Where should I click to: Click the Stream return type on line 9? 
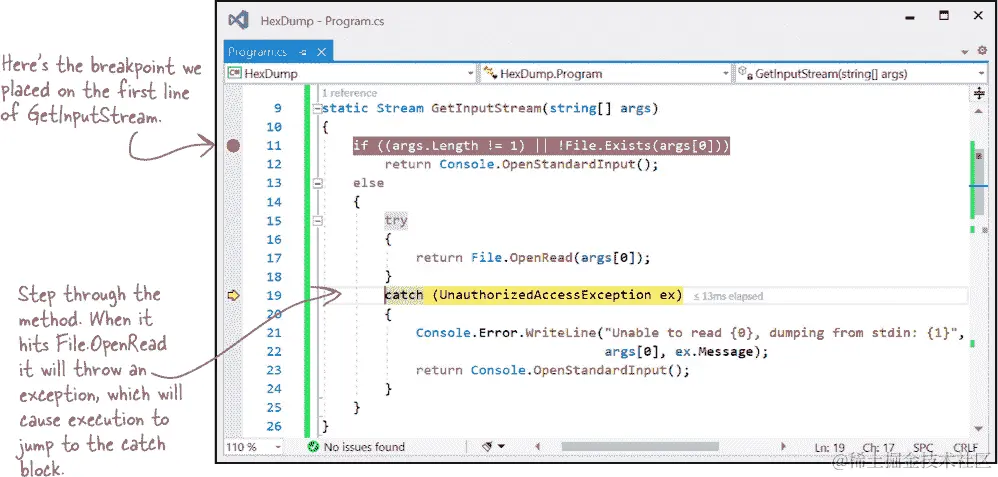coord(400,108)
